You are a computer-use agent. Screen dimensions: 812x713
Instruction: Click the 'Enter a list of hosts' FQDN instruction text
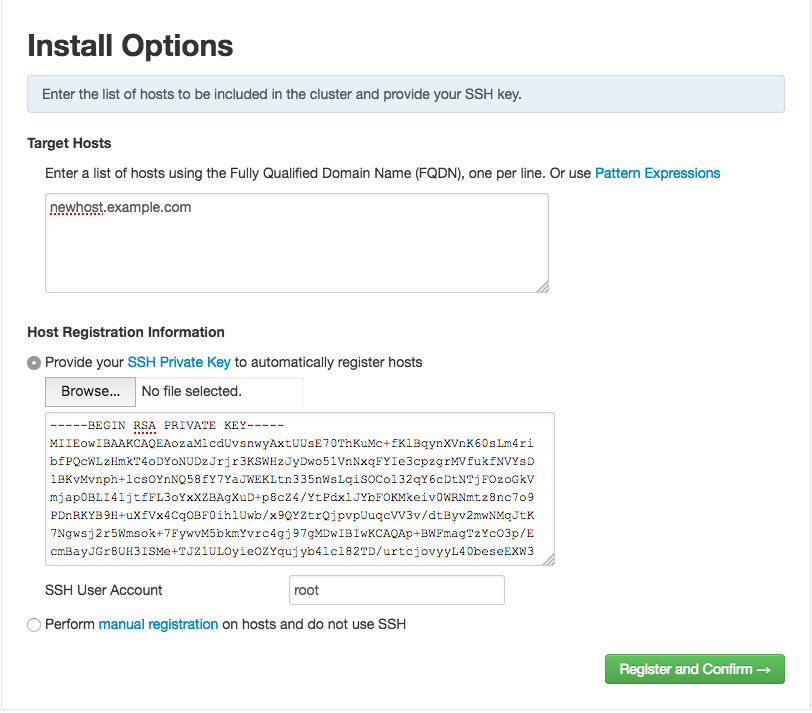tap(318, 173)
